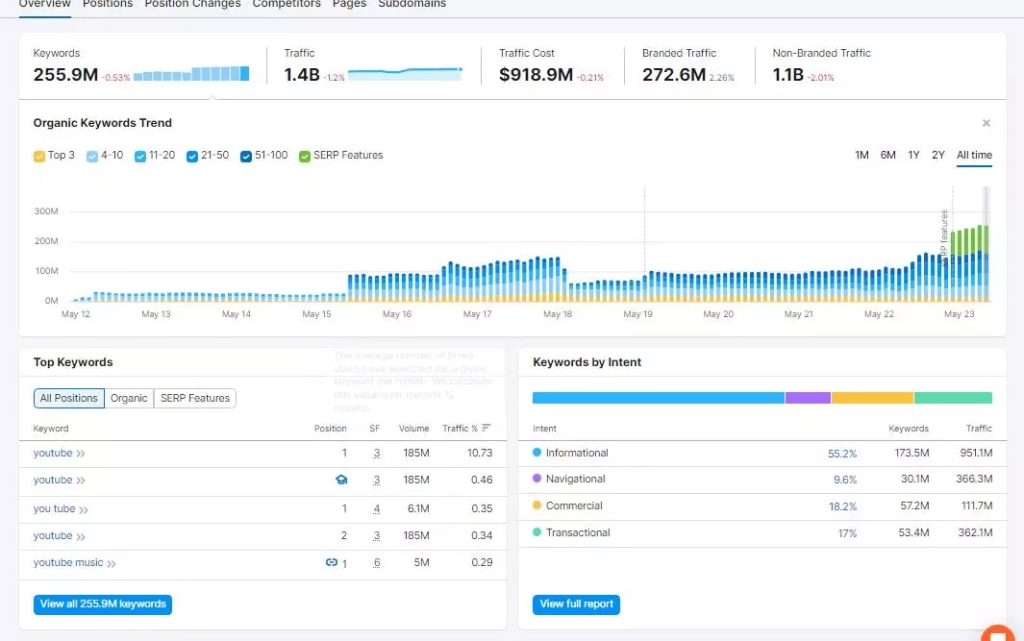The width and height of the screenshot is (1024, 641).
Task: Set trend range to 1Y
Action: click(x=913, y=155)
